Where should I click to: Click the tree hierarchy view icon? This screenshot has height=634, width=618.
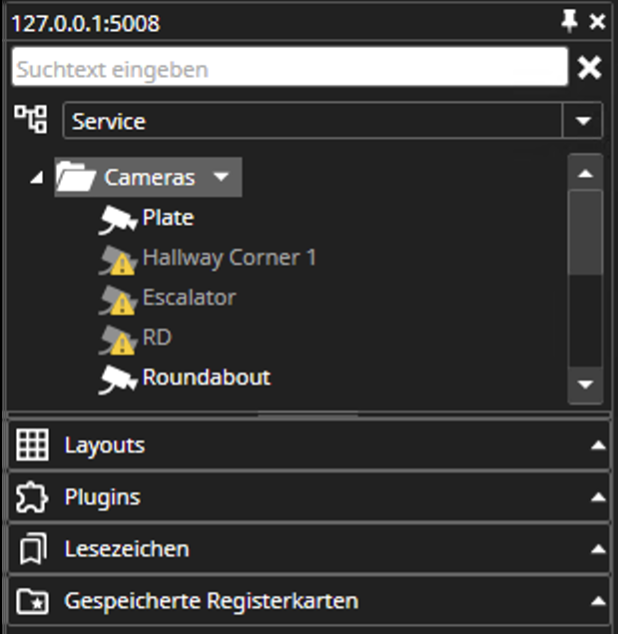coord(31,119)
